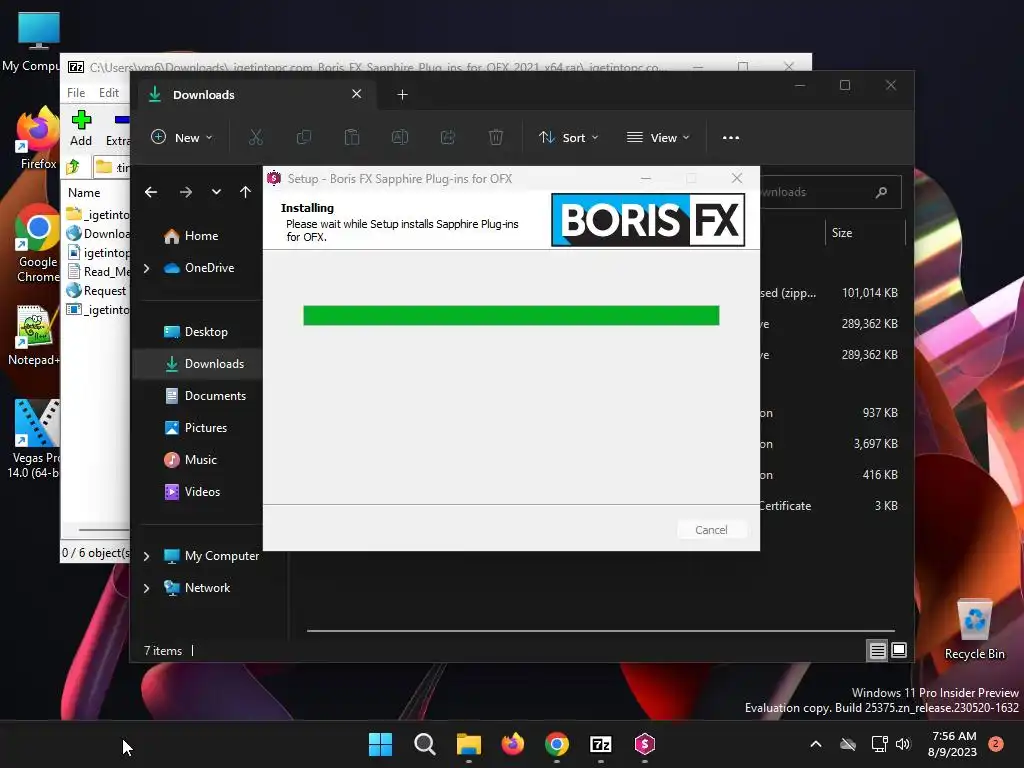Click the Delete trash icon in Explorer
Screen dimensions: 1024x768
coord(496,137)
